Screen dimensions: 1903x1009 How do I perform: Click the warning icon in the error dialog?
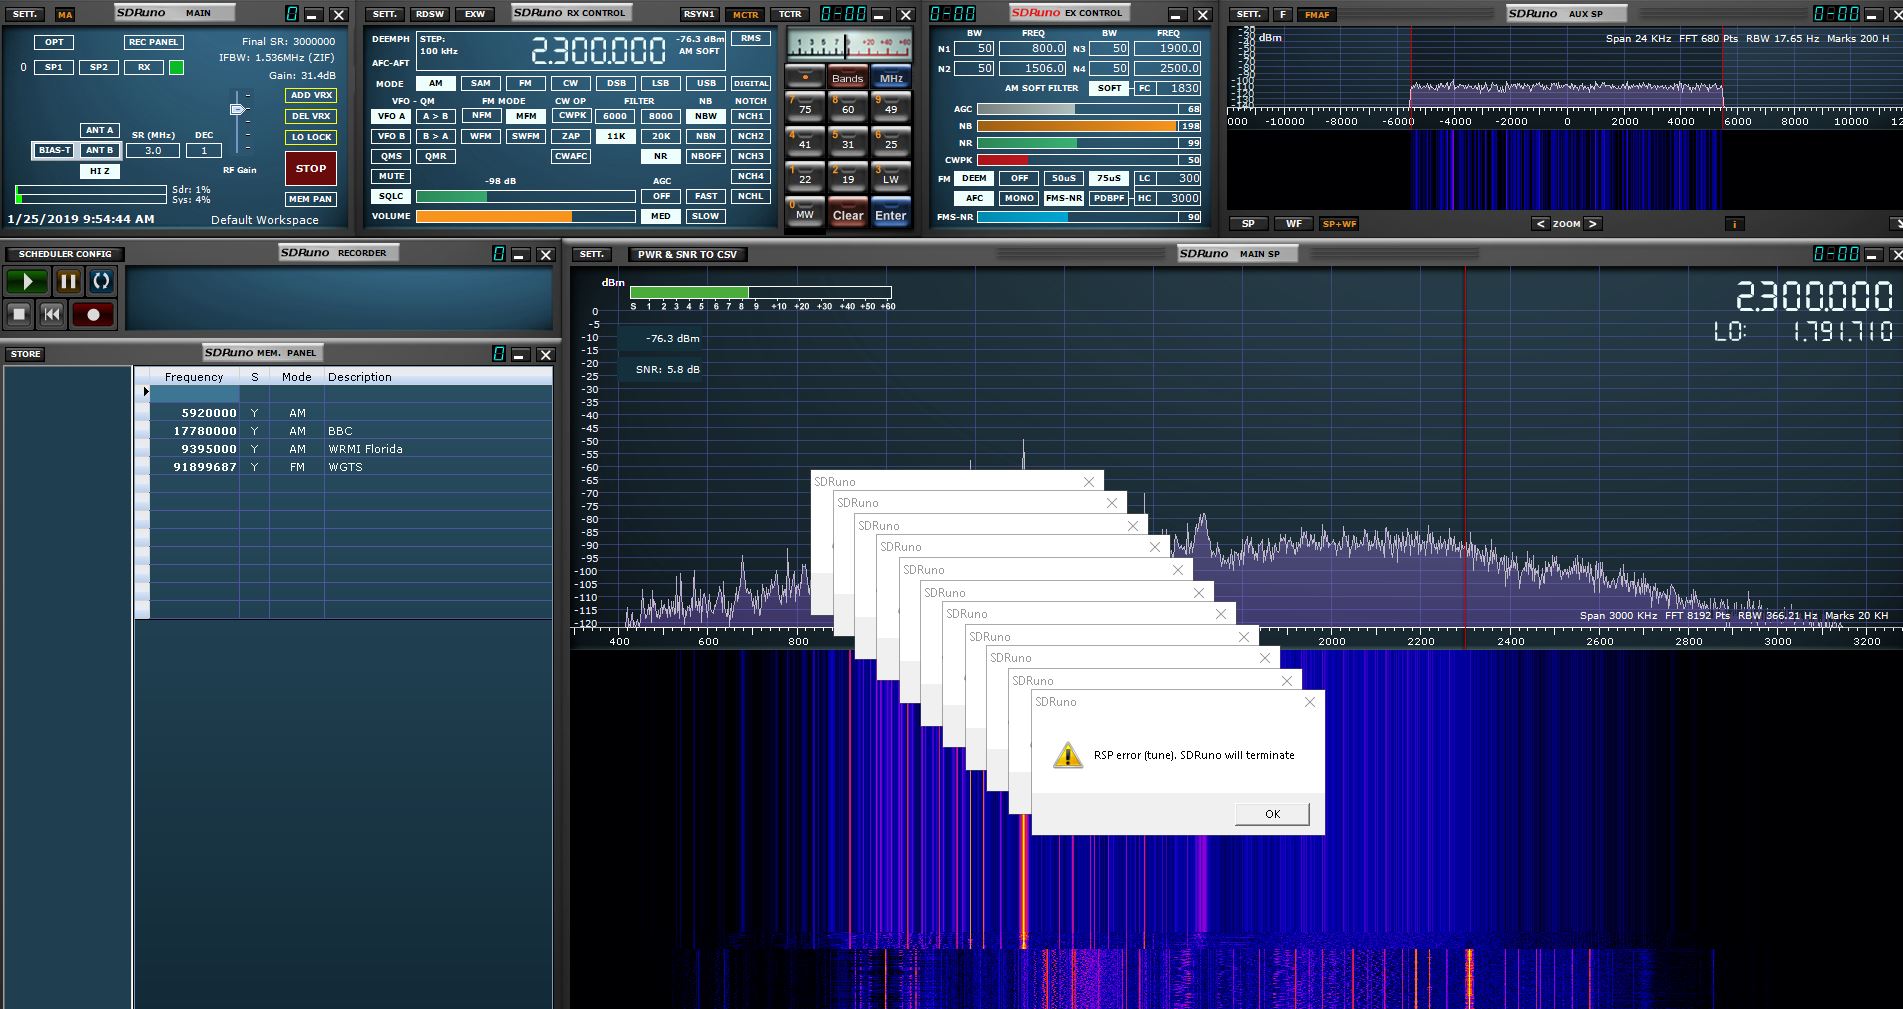pyautogui.click(x=1068, y=755)
